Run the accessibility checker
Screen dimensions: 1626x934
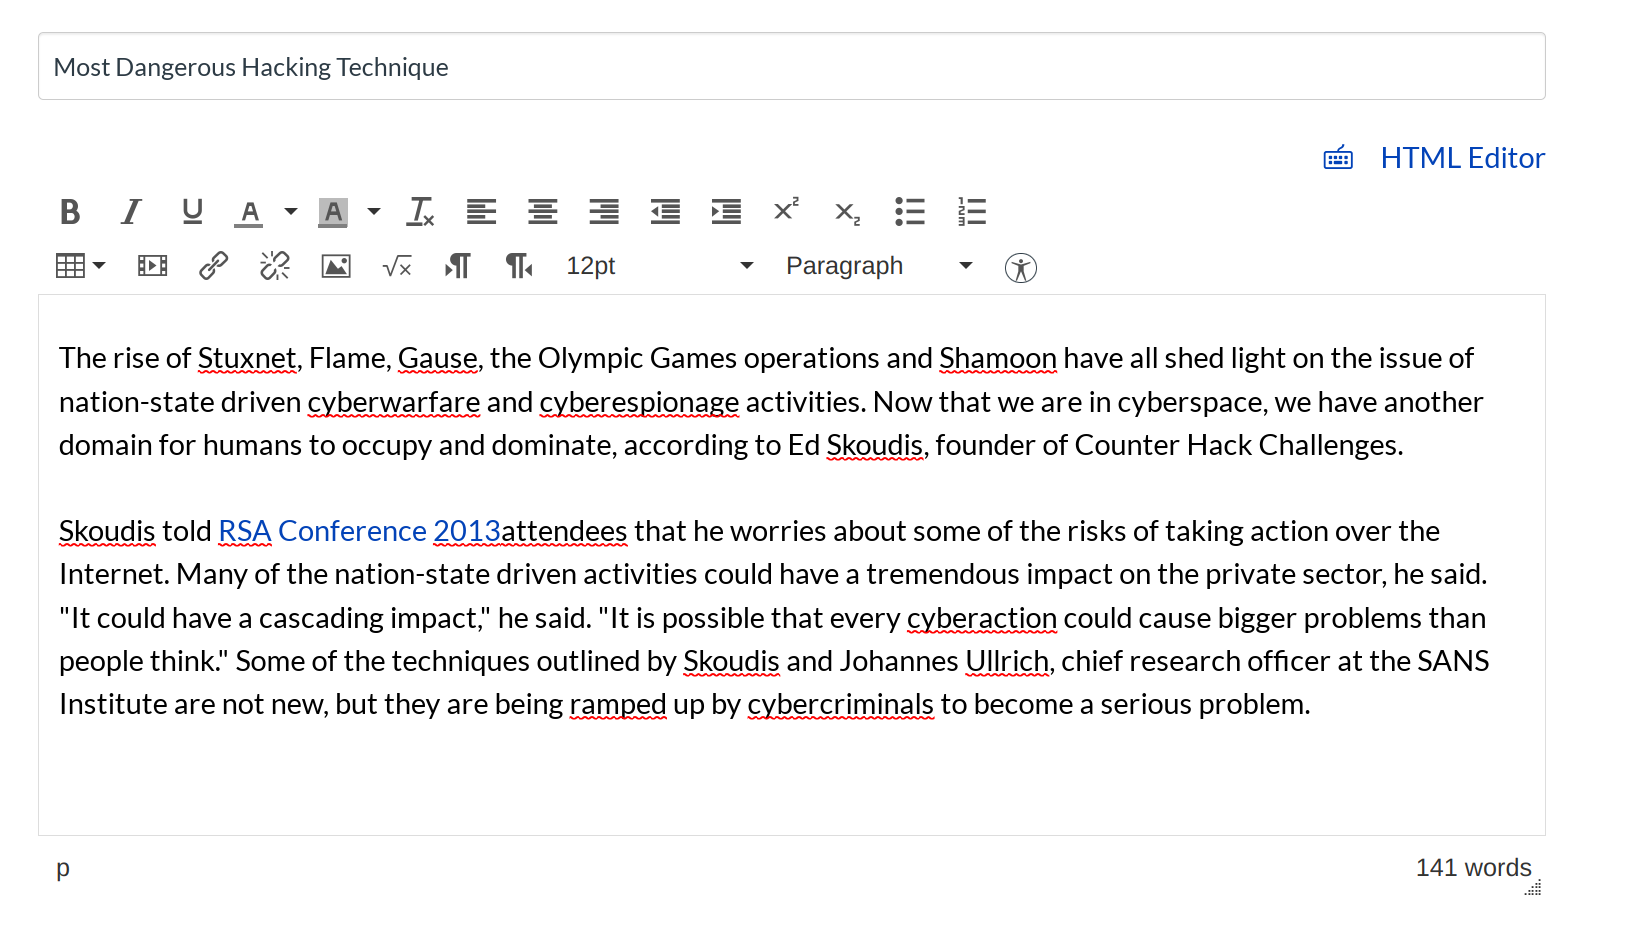pos(1020,268)
